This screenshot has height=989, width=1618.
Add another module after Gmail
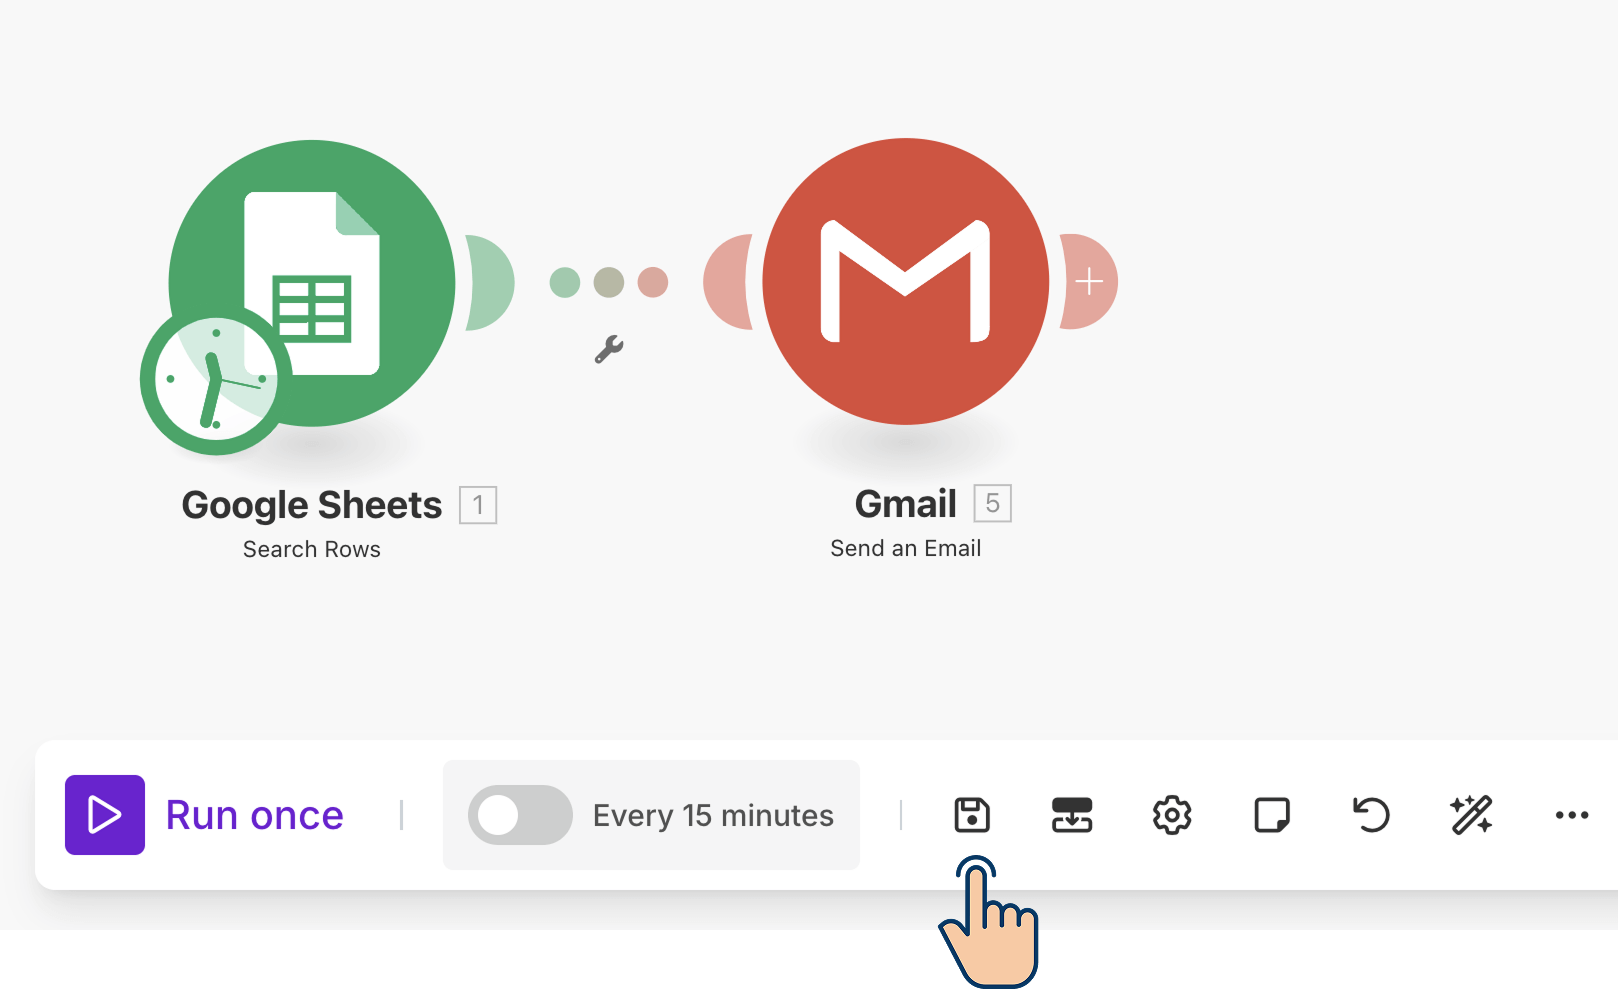click(1089, 282)
